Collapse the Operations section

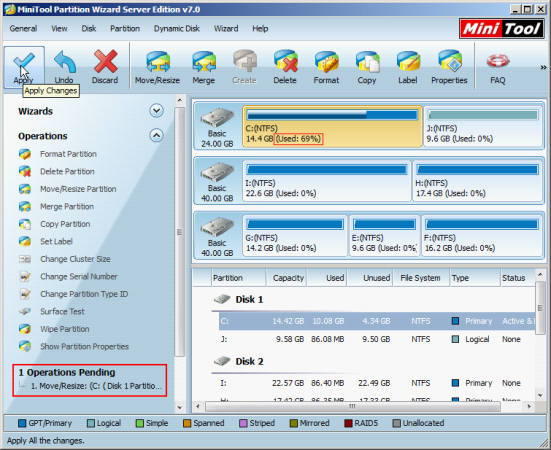pyautogui.click(x=156, y=135)
